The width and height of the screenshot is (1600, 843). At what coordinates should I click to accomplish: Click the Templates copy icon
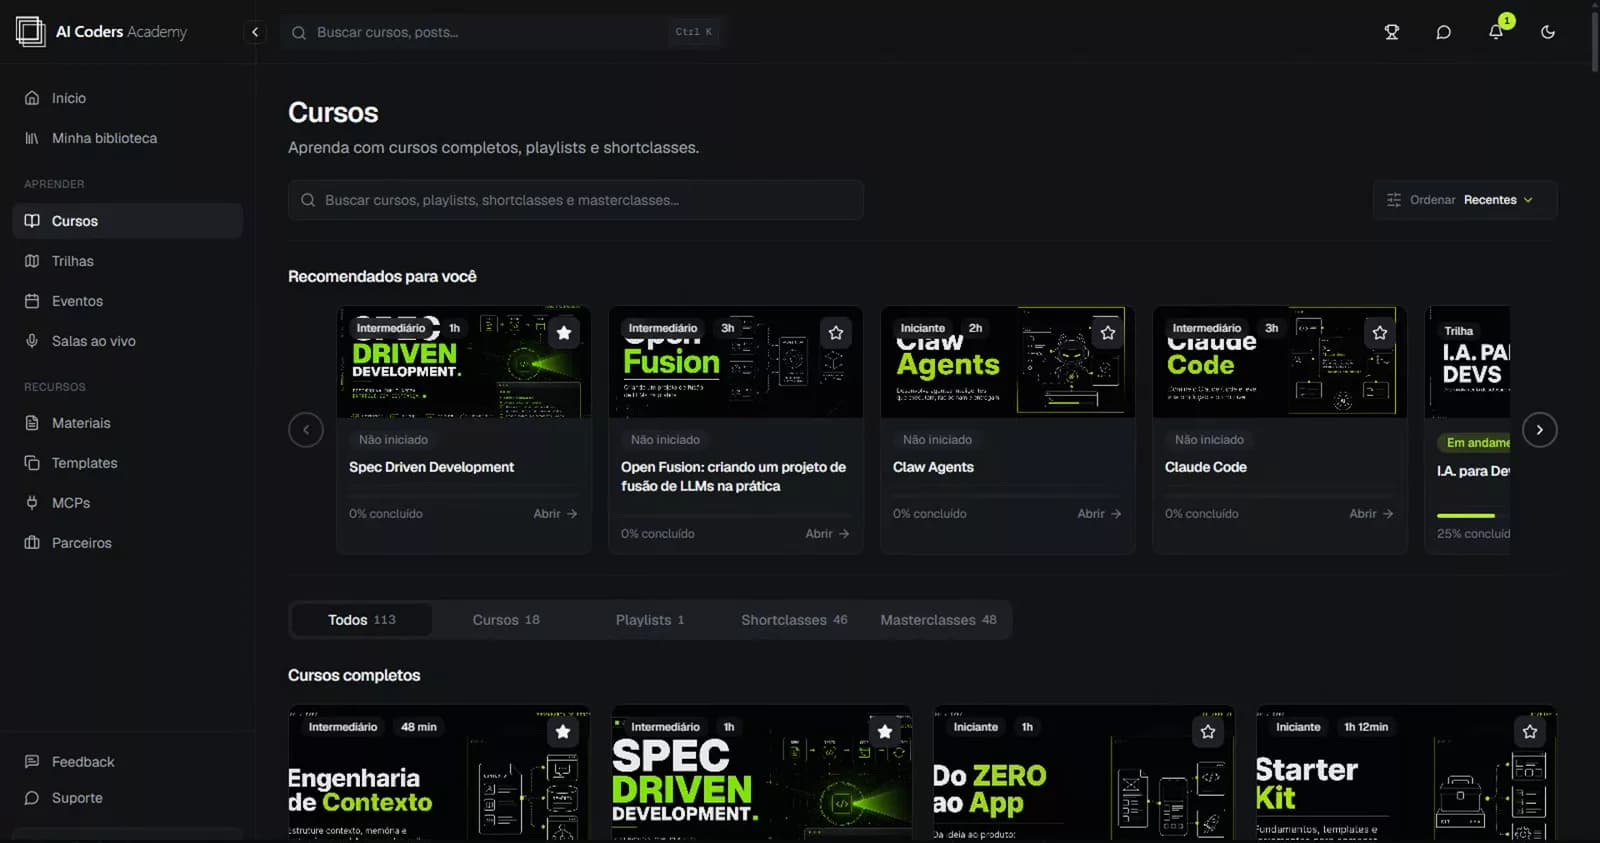(x=32, y=463)
